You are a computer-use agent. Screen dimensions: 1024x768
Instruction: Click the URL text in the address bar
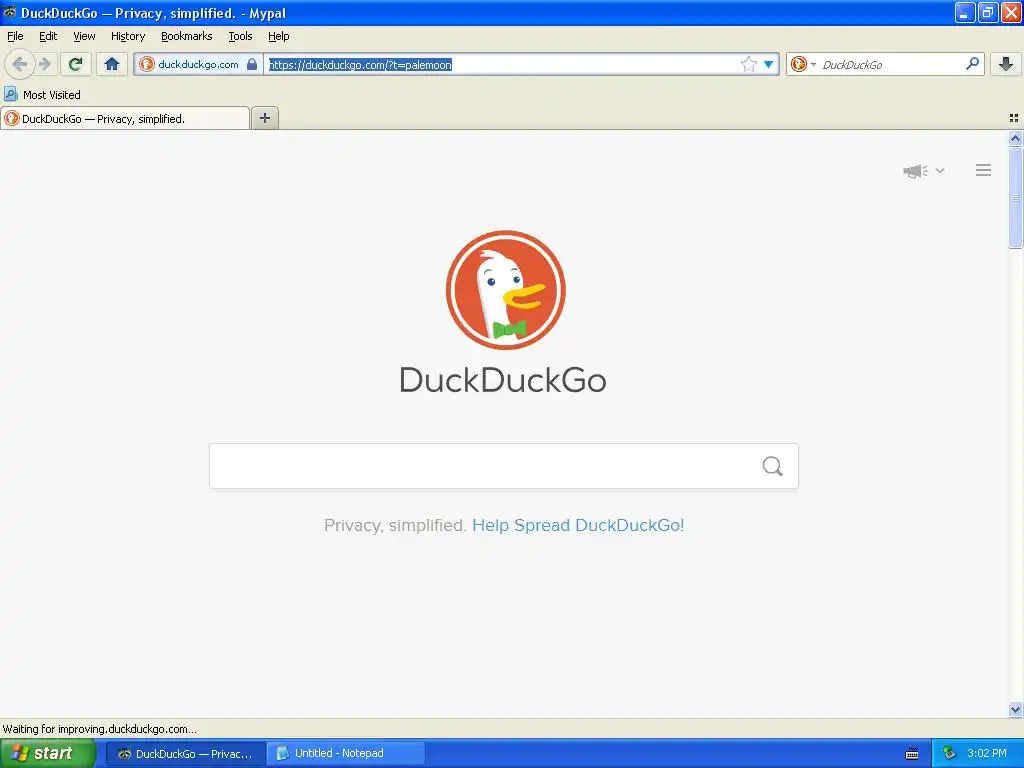pos(360,65)
